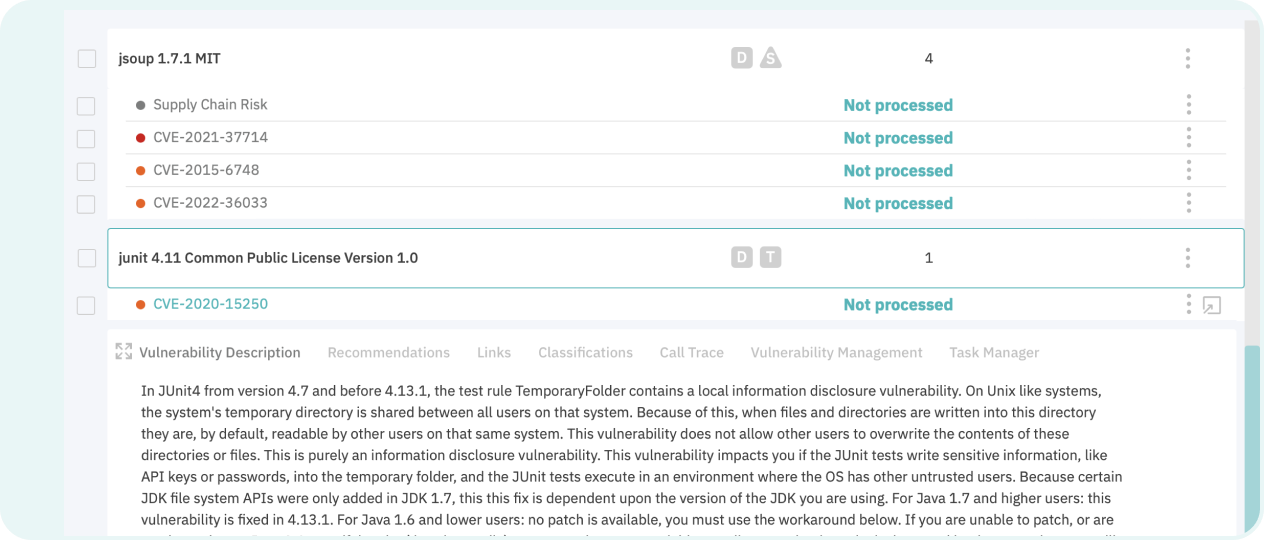This screenshot has width=1264, height=540.
Task: Click the vertical scrollbar thumb
Action: click(x=1252, y=438)
